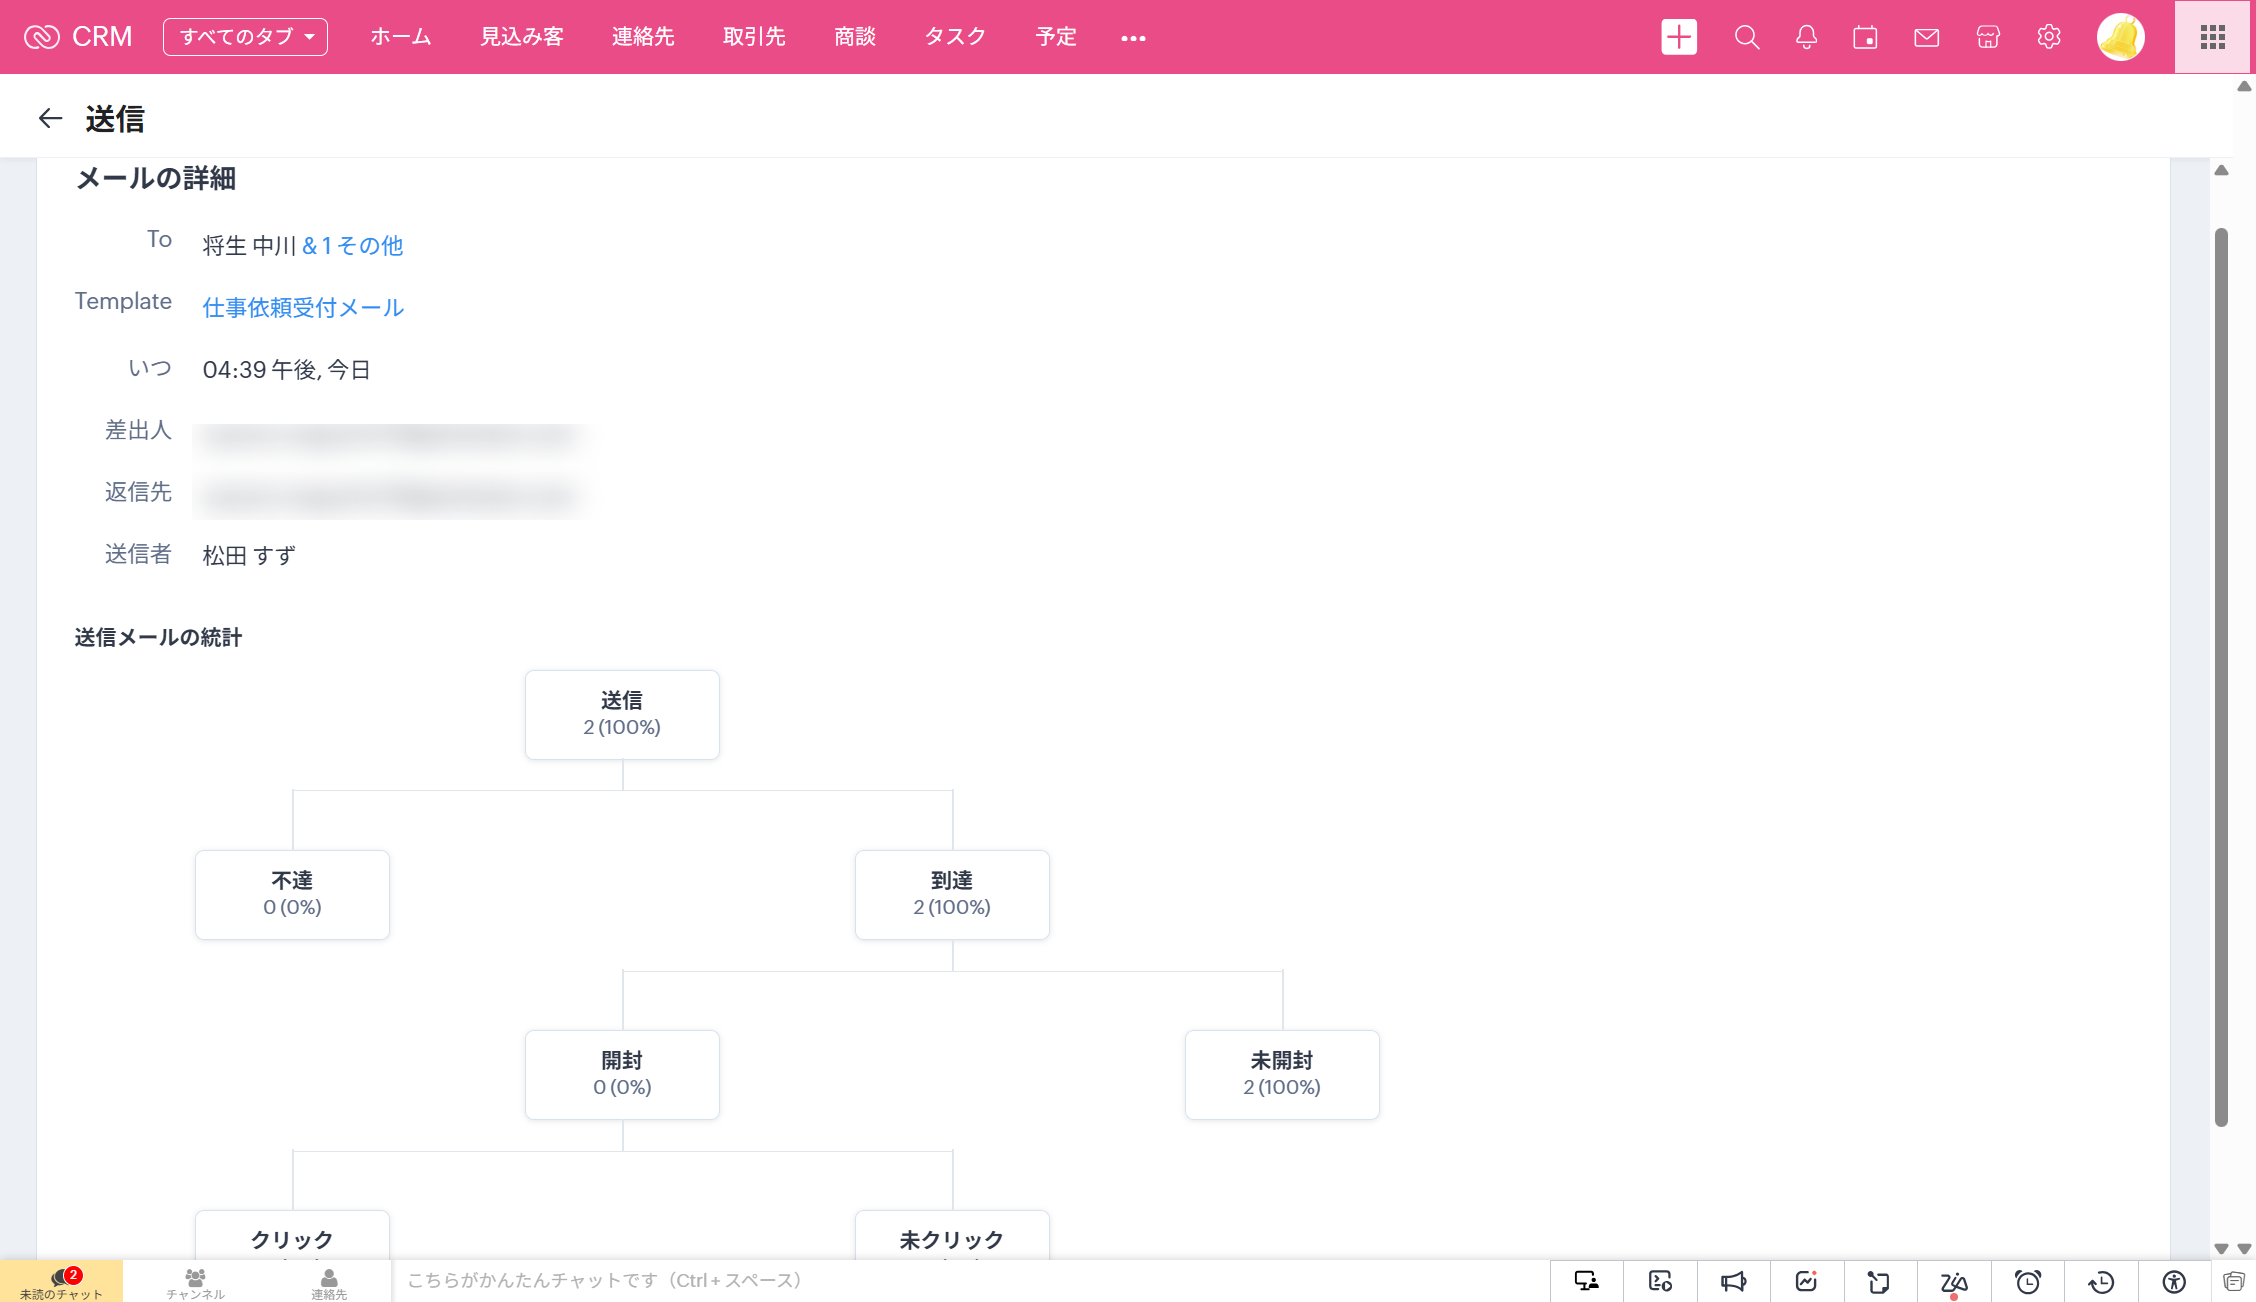Open the more tabs ellipsis menu
Image resolution: width=2256 pixels, height=1302 pixels.
tap(1133, 38)
